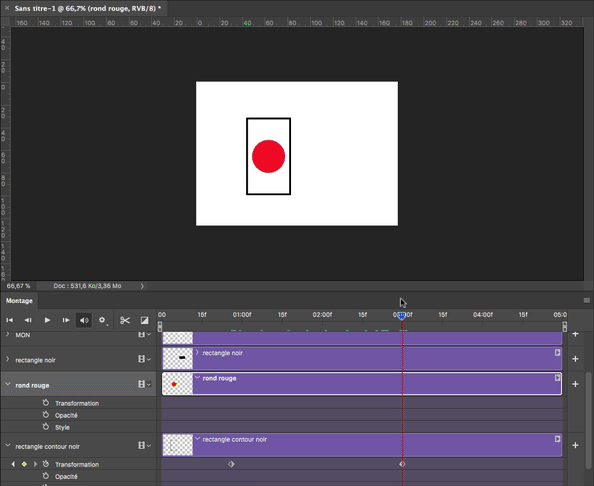Click the 66,67 % zoom field
The height and width of the screenshot is (486, 594).
[18, 286]
